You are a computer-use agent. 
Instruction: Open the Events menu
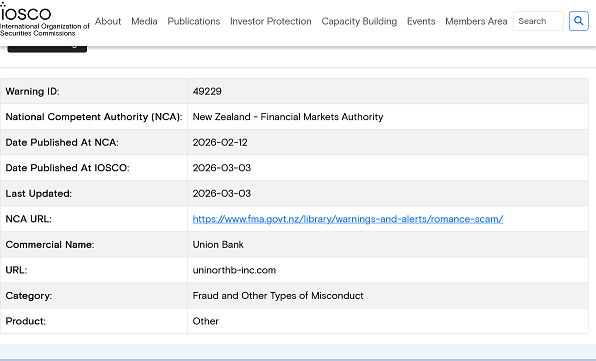[x=421, y=21]
